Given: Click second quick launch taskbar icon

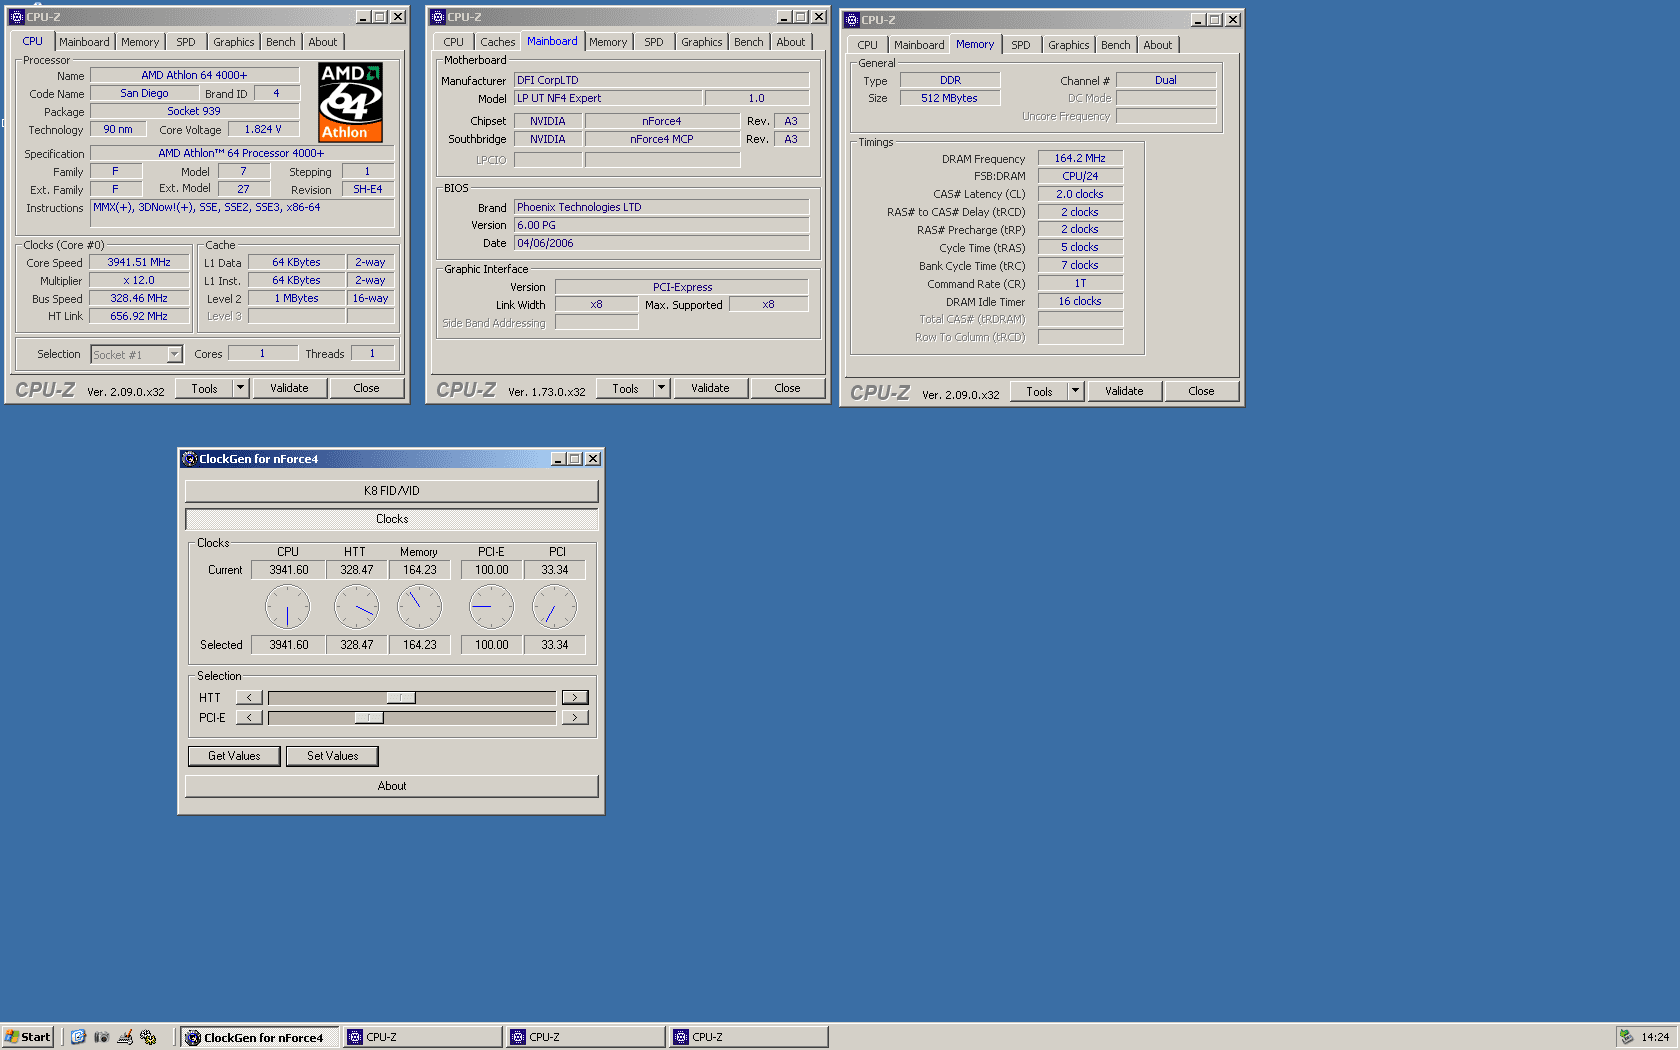Looking at the screenshot, I should click(101, 1037).
